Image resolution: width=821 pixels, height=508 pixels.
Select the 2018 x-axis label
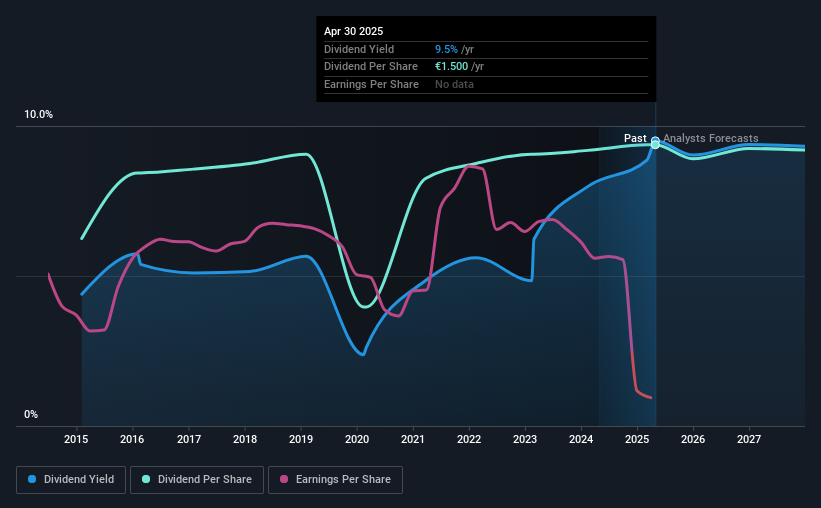tap(245, 439)
